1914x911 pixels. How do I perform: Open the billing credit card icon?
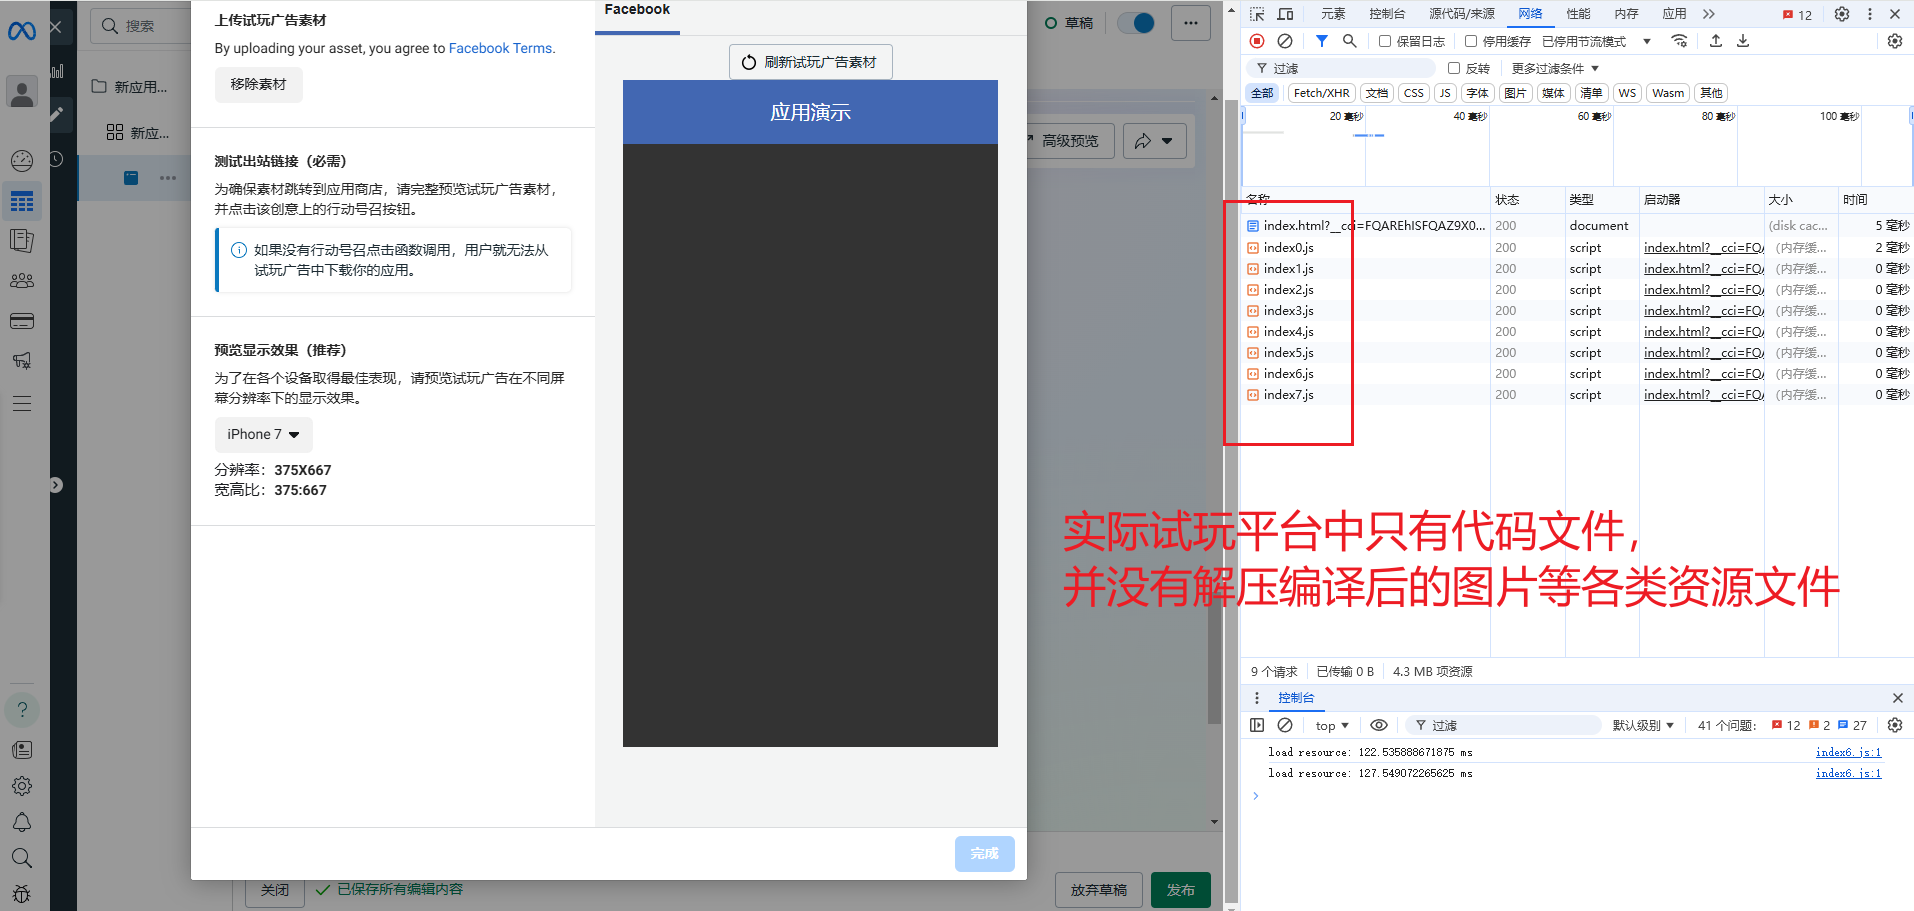(22, 321)
